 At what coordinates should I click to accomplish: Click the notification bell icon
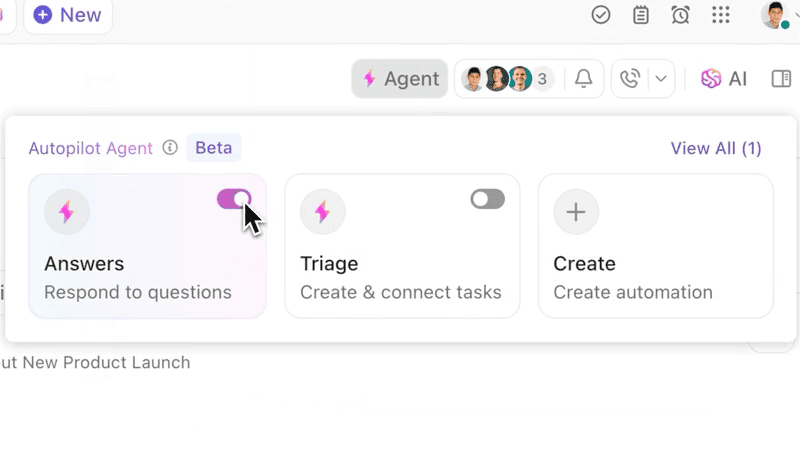(x=583, y=79)
